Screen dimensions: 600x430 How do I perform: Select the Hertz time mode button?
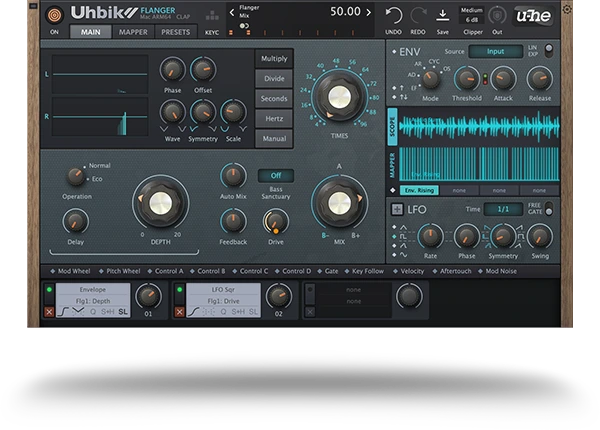(x=274, y=119)
